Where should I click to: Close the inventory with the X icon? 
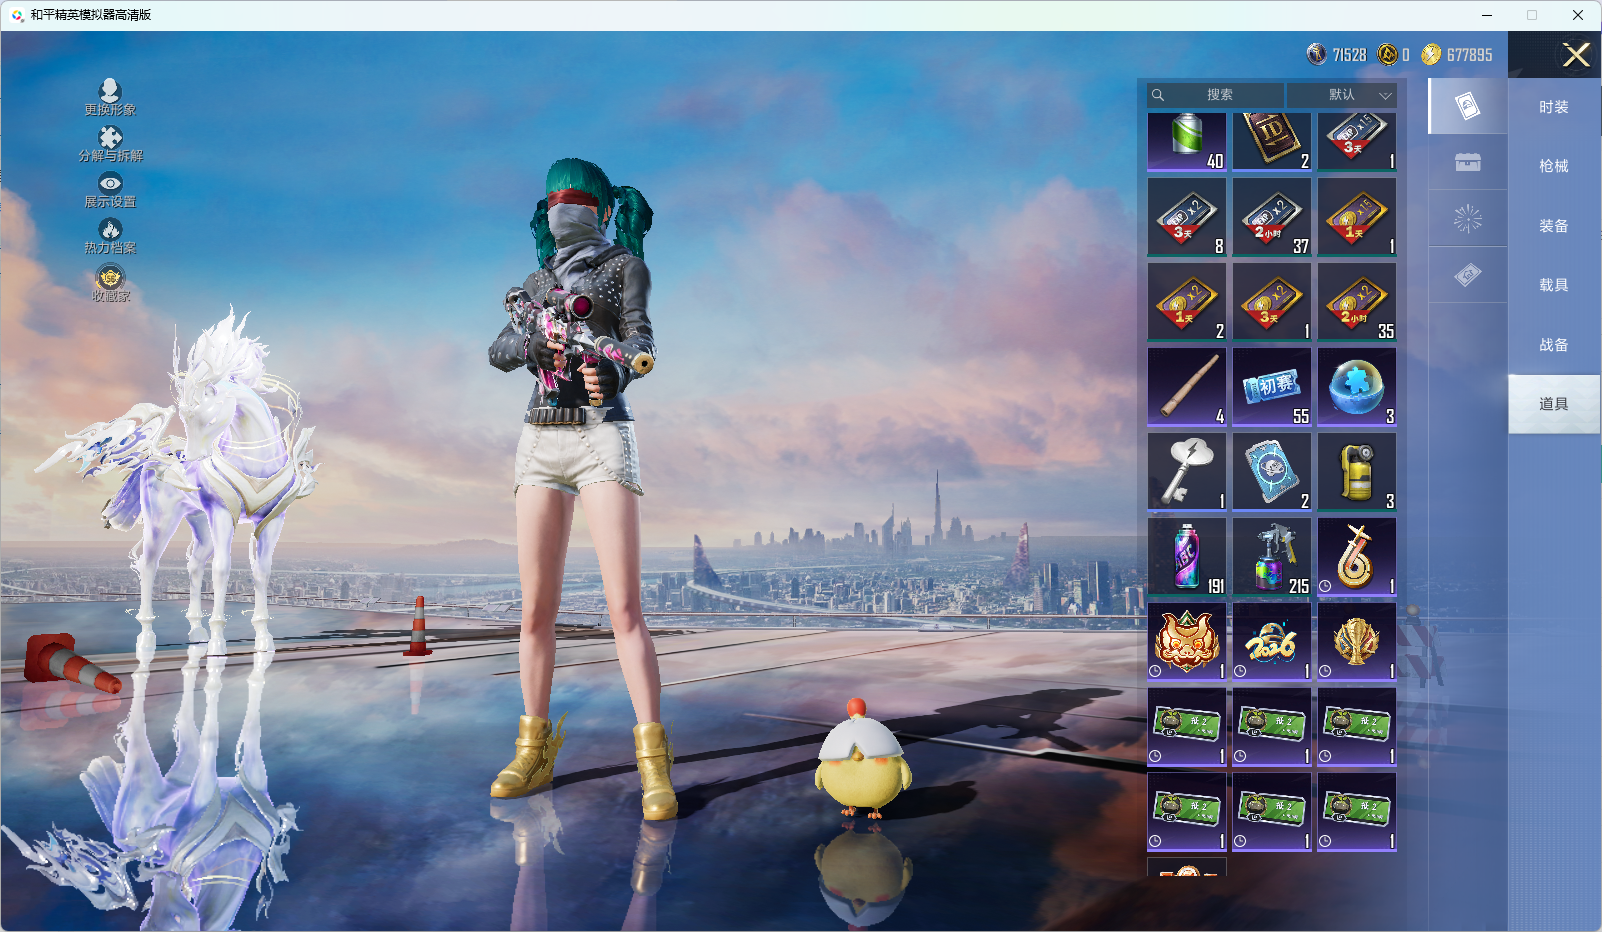click(x=1576, y=55)
